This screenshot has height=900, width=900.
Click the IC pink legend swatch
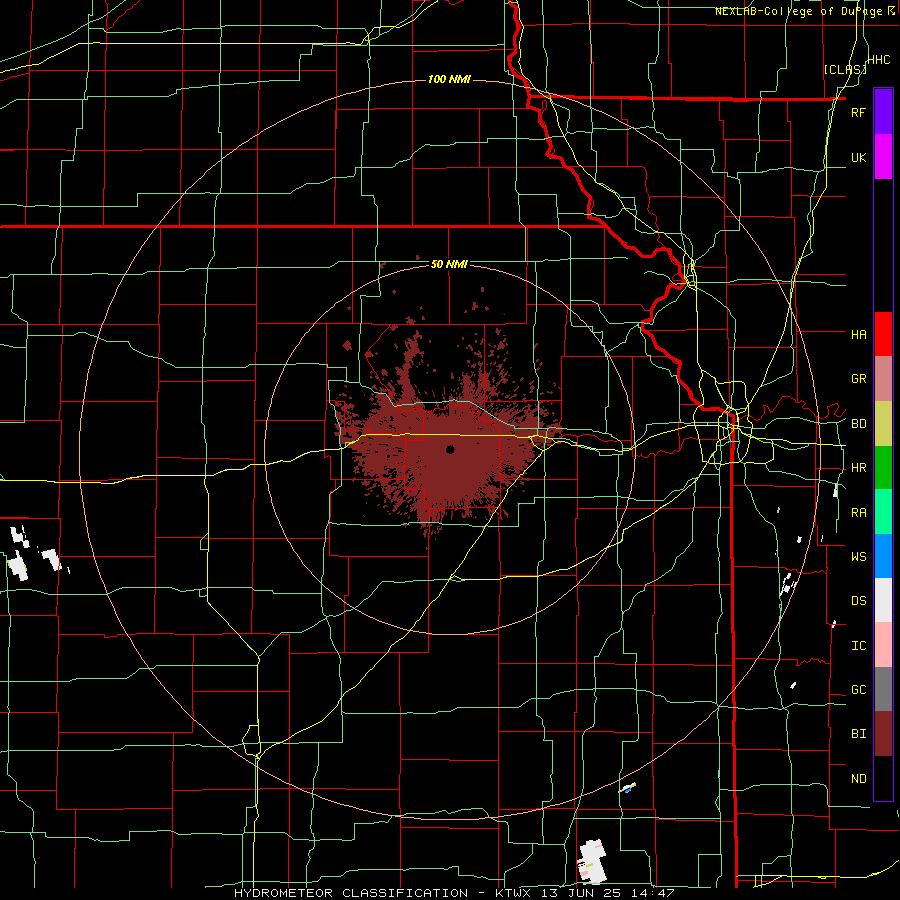point(883,645)
